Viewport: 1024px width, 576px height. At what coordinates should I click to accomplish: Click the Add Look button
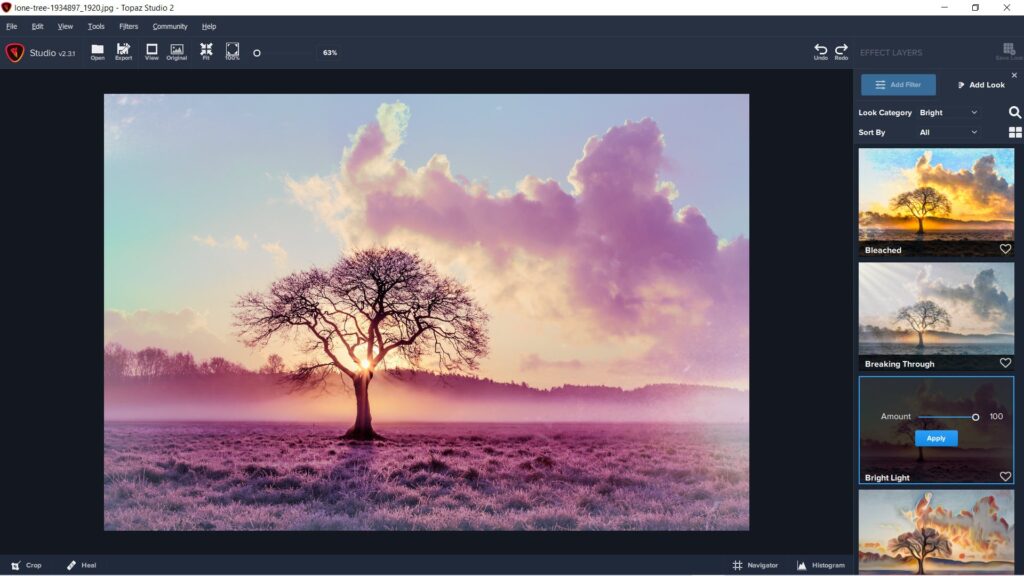pos(981,85)
